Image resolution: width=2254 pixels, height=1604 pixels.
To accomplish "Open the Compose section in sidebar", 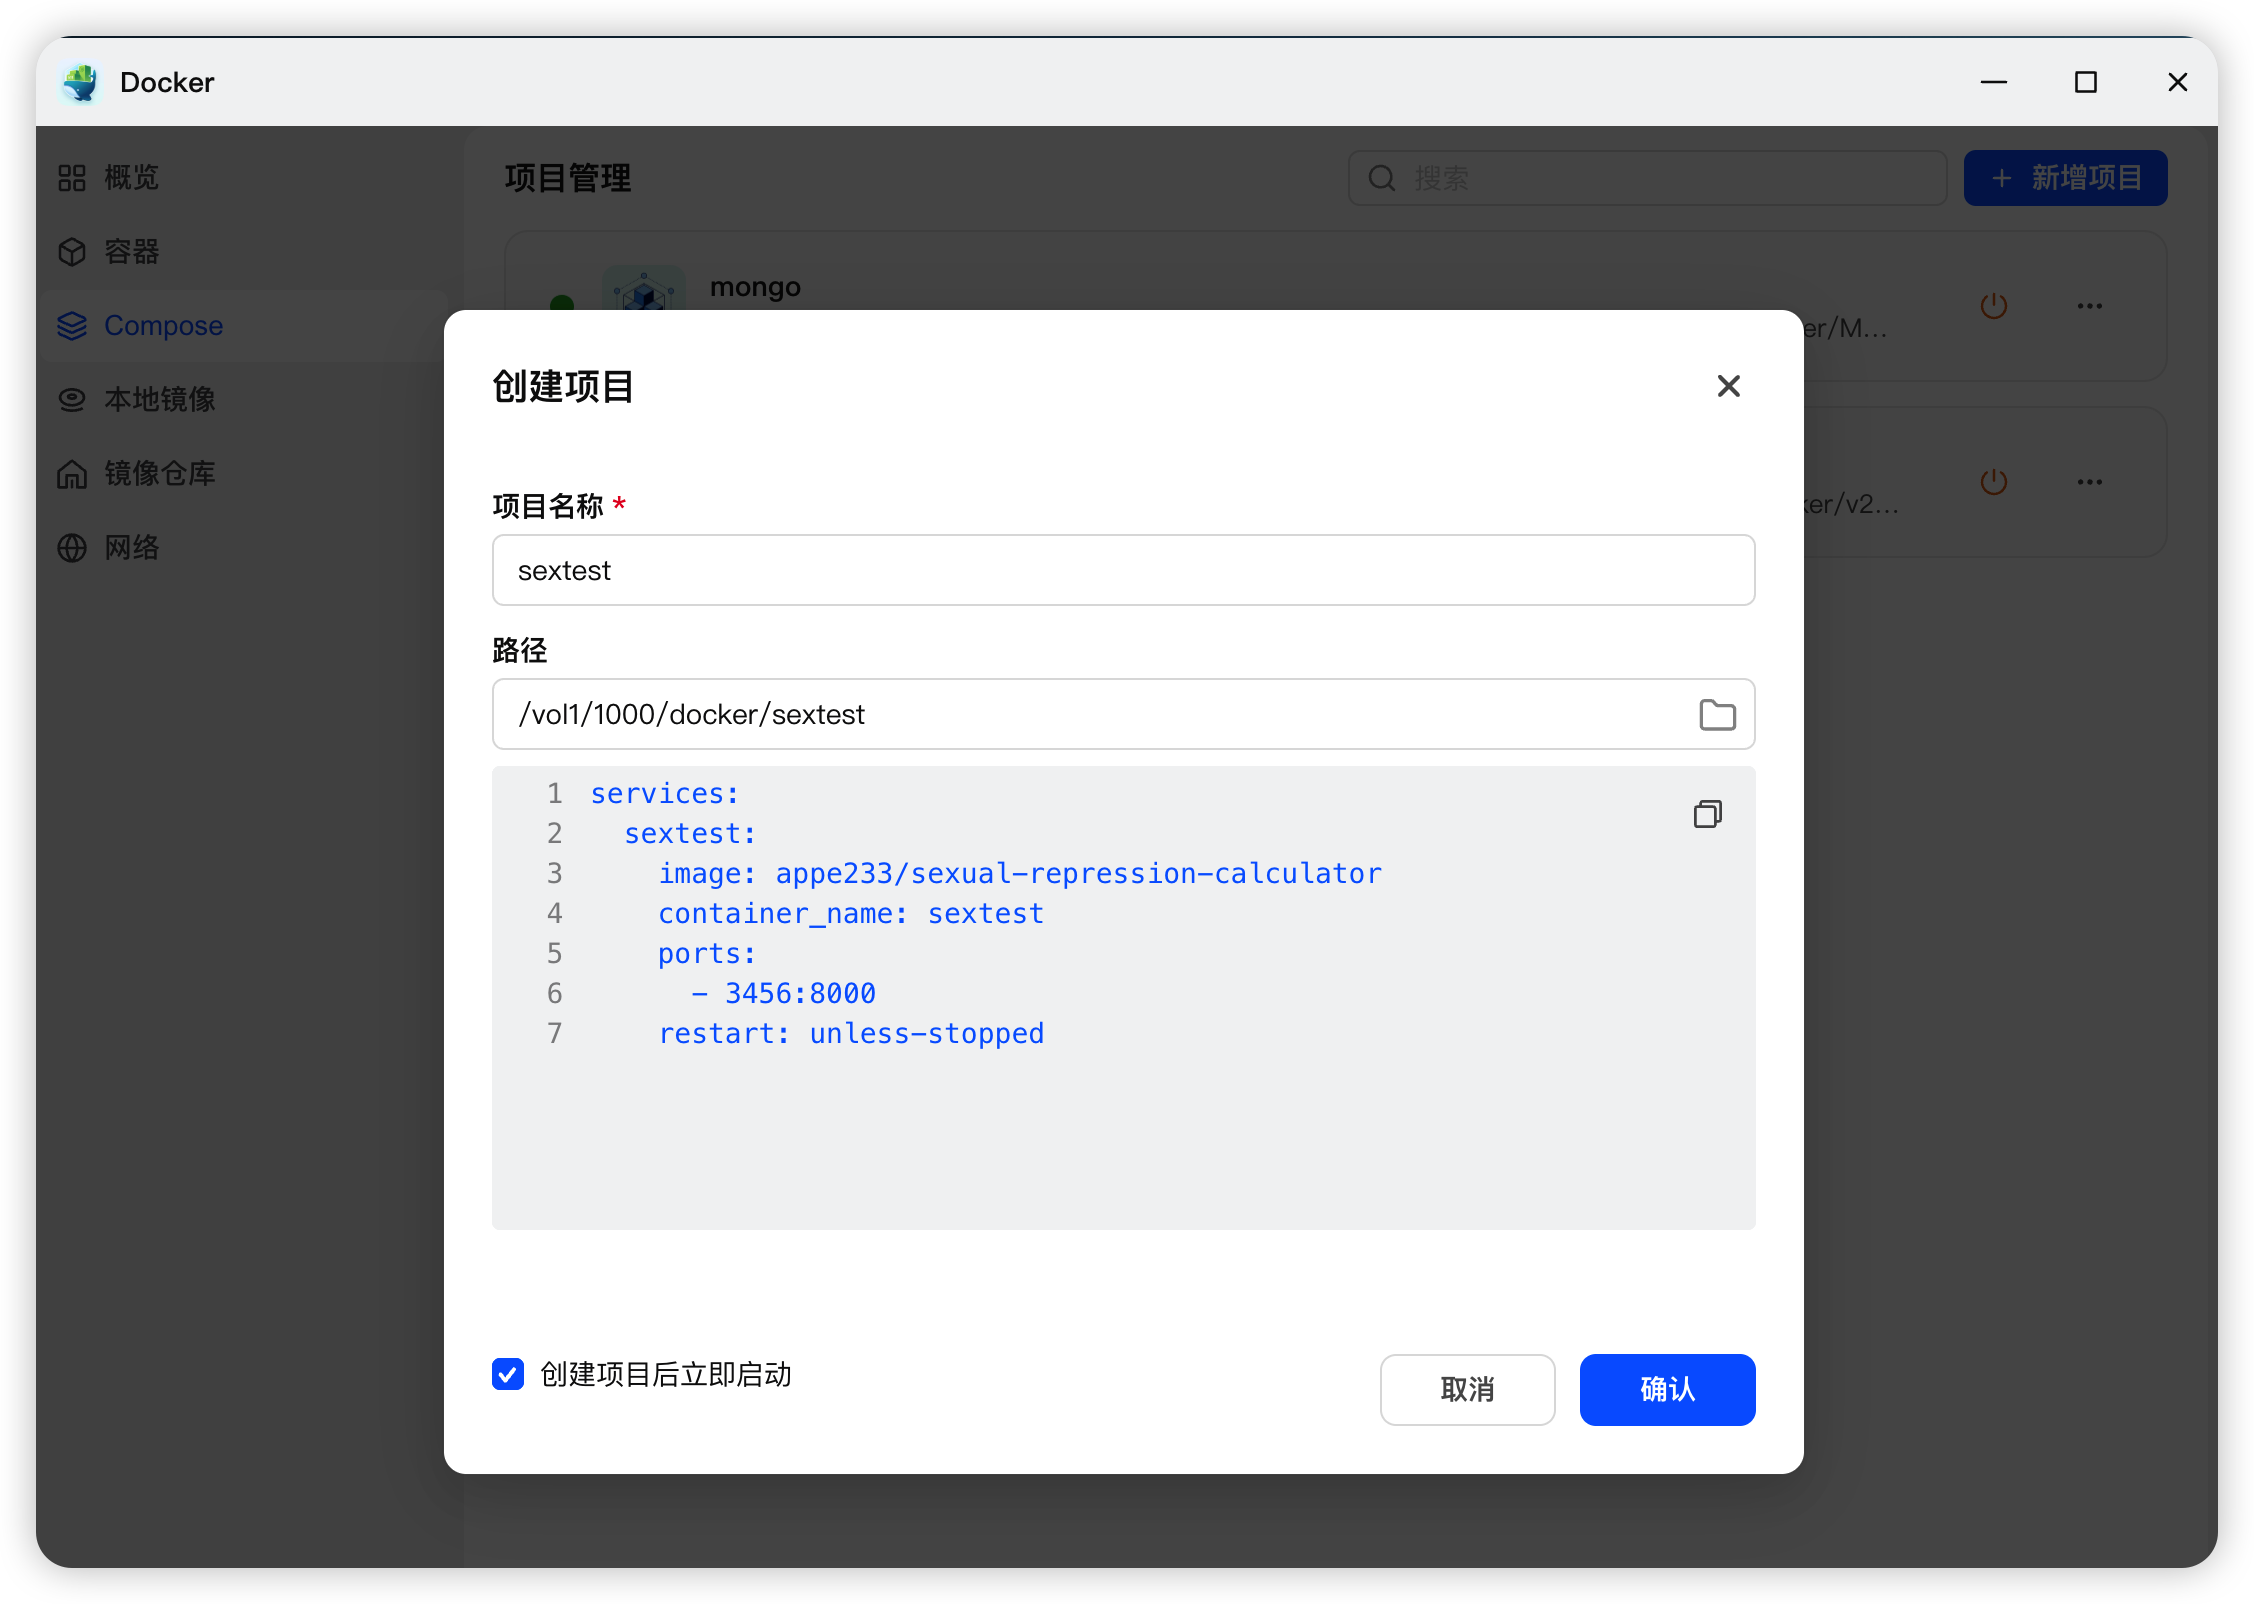I will pyautogui.click(x=163, y=326).
